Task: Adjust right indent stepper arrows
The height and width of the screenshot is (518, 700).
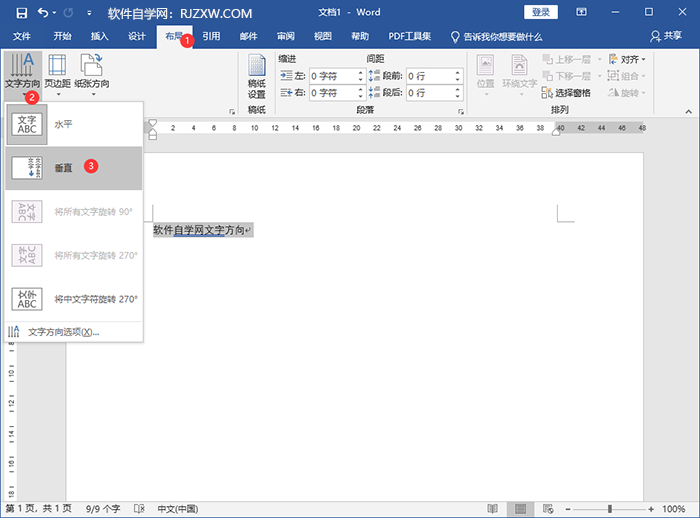Action: (x=361, y=93)
